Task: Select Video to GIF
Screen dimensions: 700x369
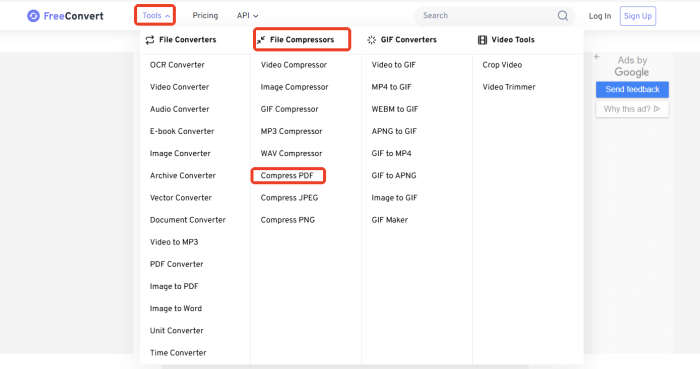Action: [394, 65]
